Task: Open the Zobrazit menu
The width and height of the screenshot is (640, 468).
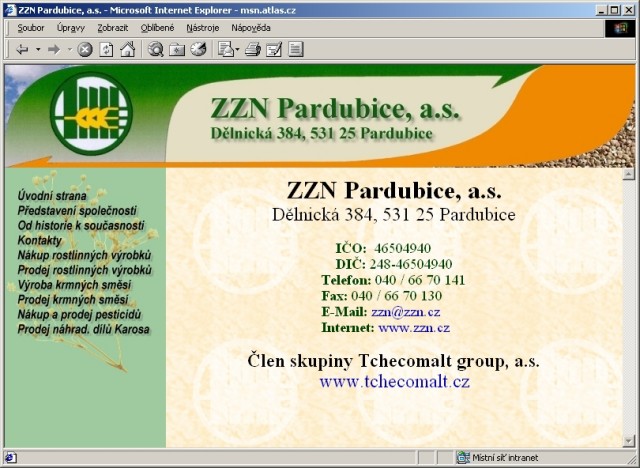Action: click(113, 28)
